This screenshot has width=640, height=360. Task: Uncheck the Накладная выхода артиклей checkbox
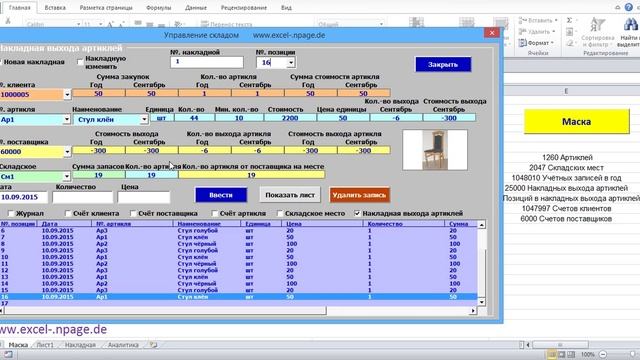point(358,213)
